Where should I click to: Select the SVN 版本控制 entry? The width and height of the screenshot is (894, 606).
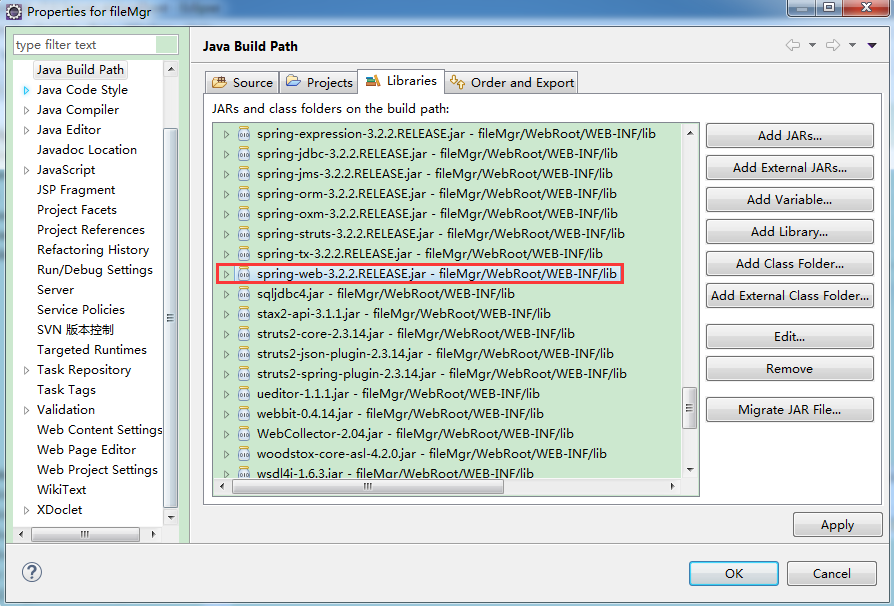coord(75,330)
